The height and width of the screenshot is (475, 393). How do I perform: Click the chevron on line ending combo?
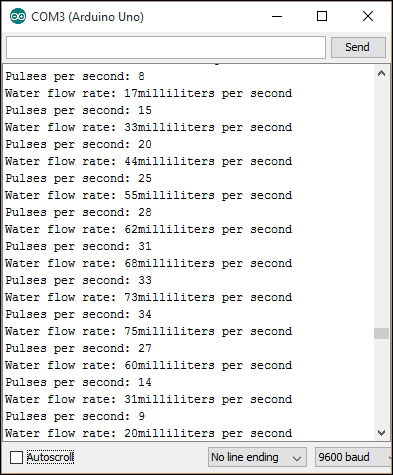(x=297, y=458)
